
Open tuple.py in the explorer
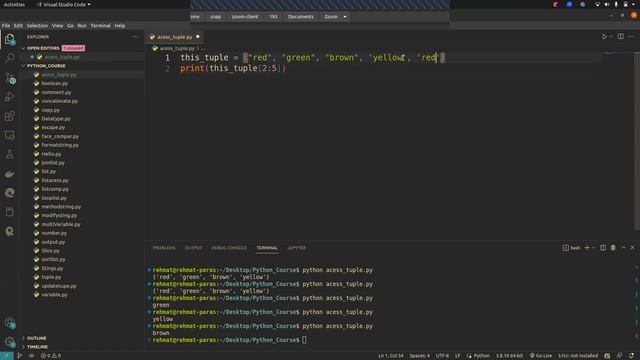tap(51, 277)
